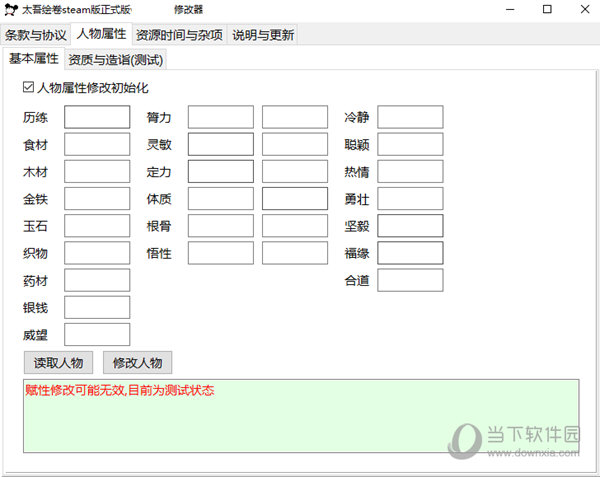Click second 膂力 input box
This screenshot has height=477, width=600.
click(x=295, y=117)
